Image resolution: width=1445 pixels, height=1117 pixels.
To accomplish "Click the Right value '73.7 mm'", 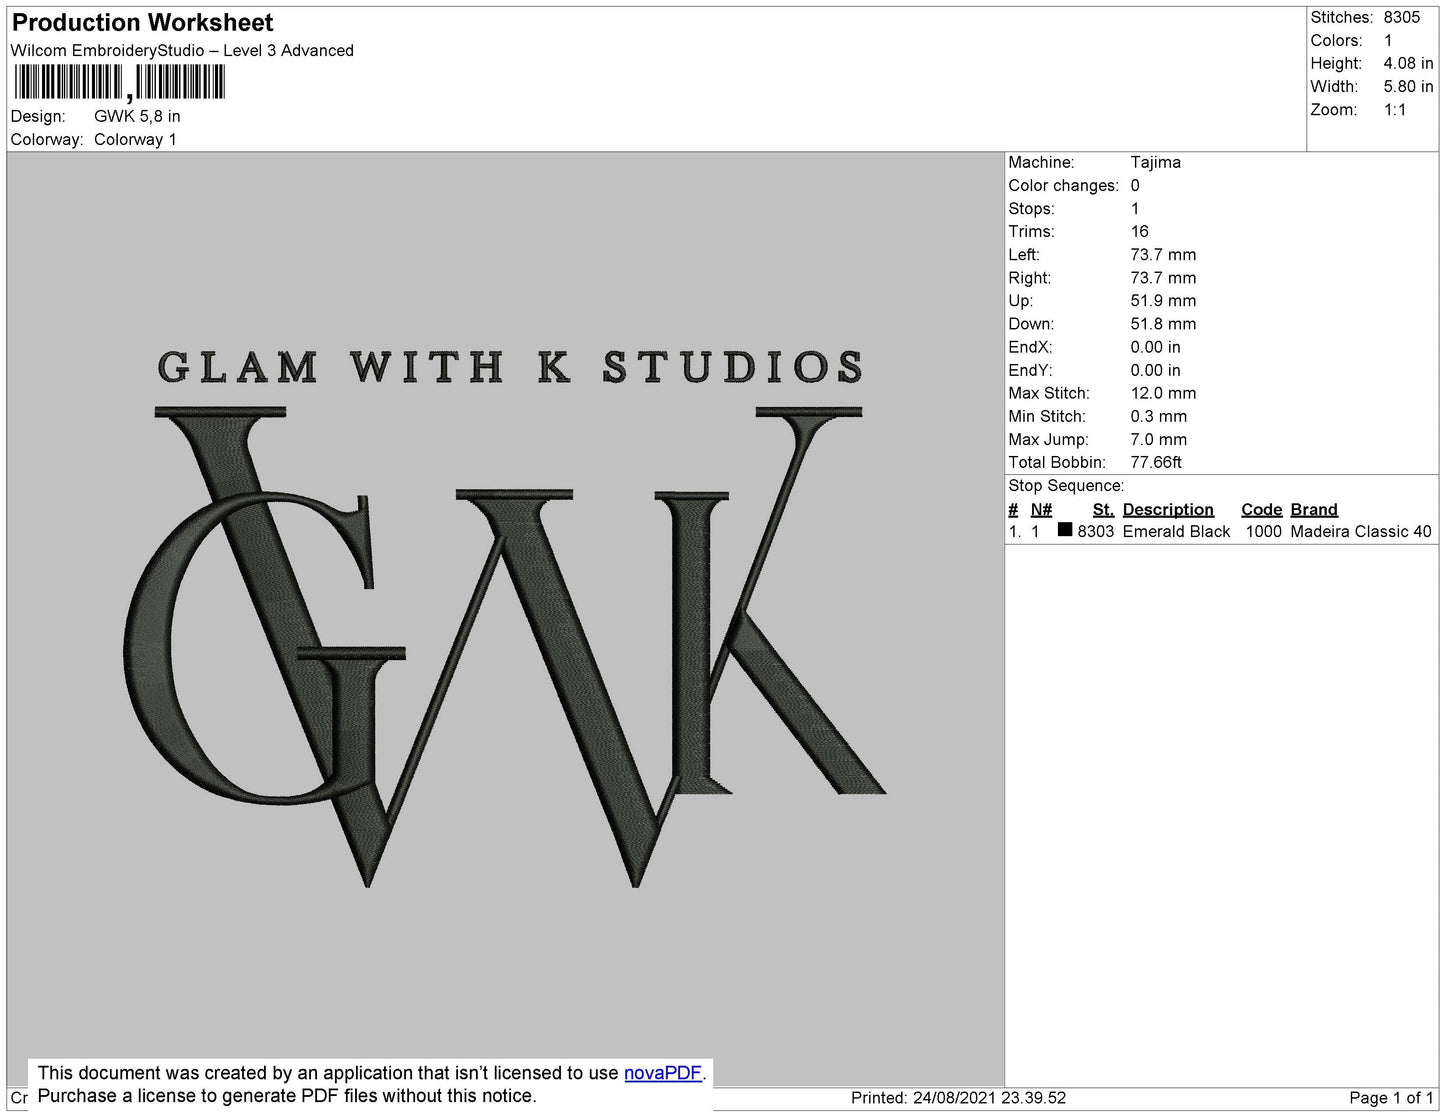I will pyautogui.click(x=1163, y=277).
